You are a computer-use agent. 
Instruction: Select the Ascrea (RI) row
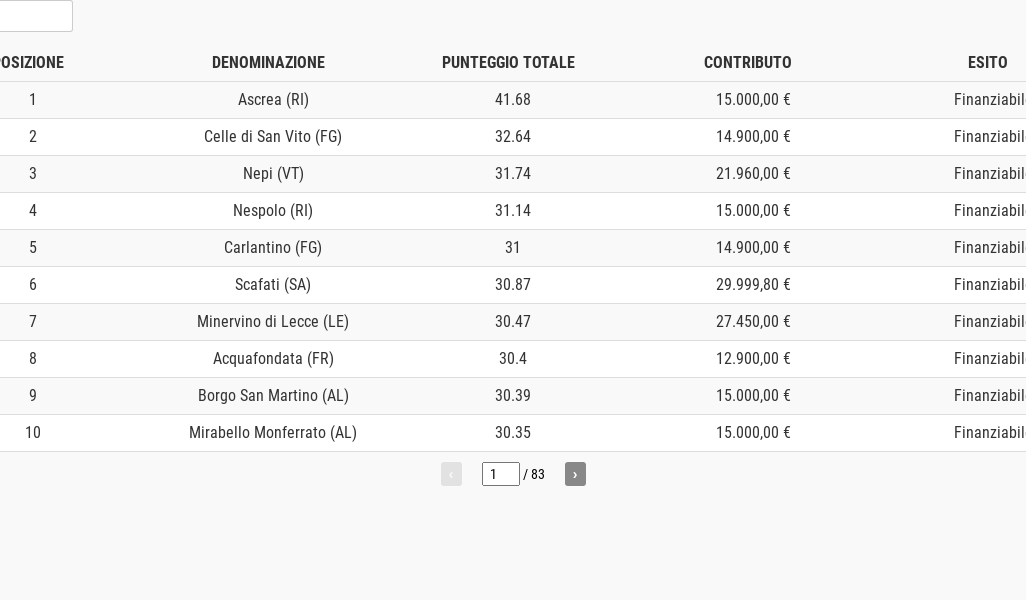pyautogui.click(x=273, y=100)
